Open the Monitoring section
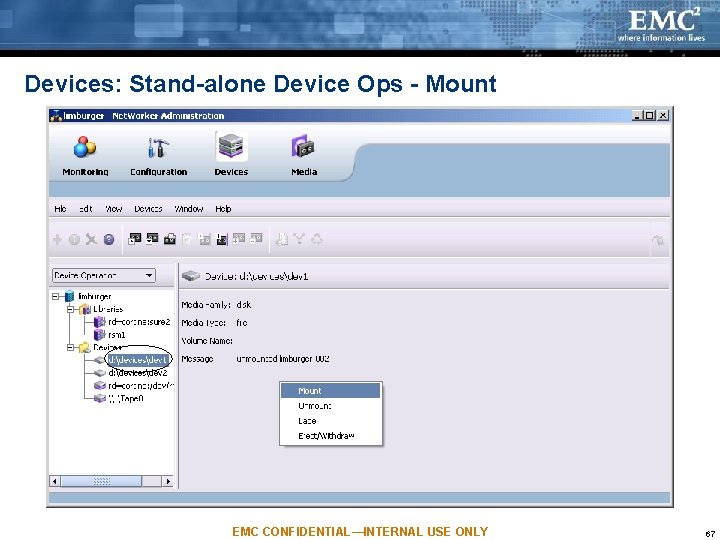Viewport: 720px width, 540px height. point(85,155)
